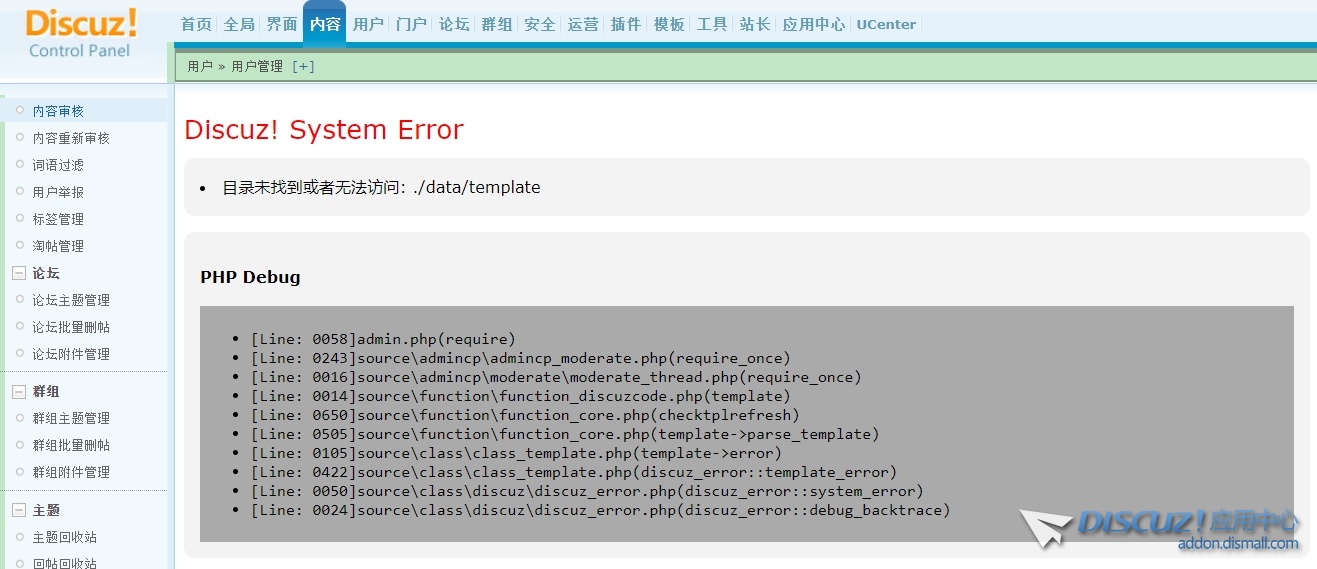Open 群组主题管理 in the sidebar
Image resolution: width=1317 pixels, height=569 pixels.
click(71, 418)
